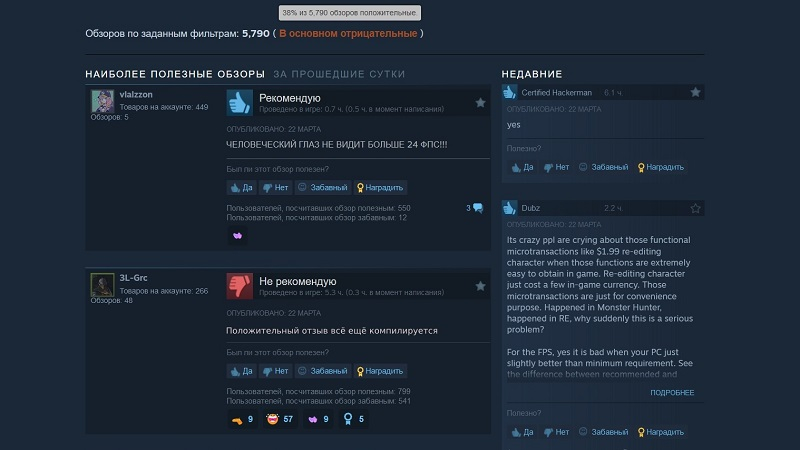Image resolution: width=800 pixels, height=450 pixels.
Task: Switch to ЗА ПРОШЕДШИЕ СУТКИ tab
Action: click(339, 74)
